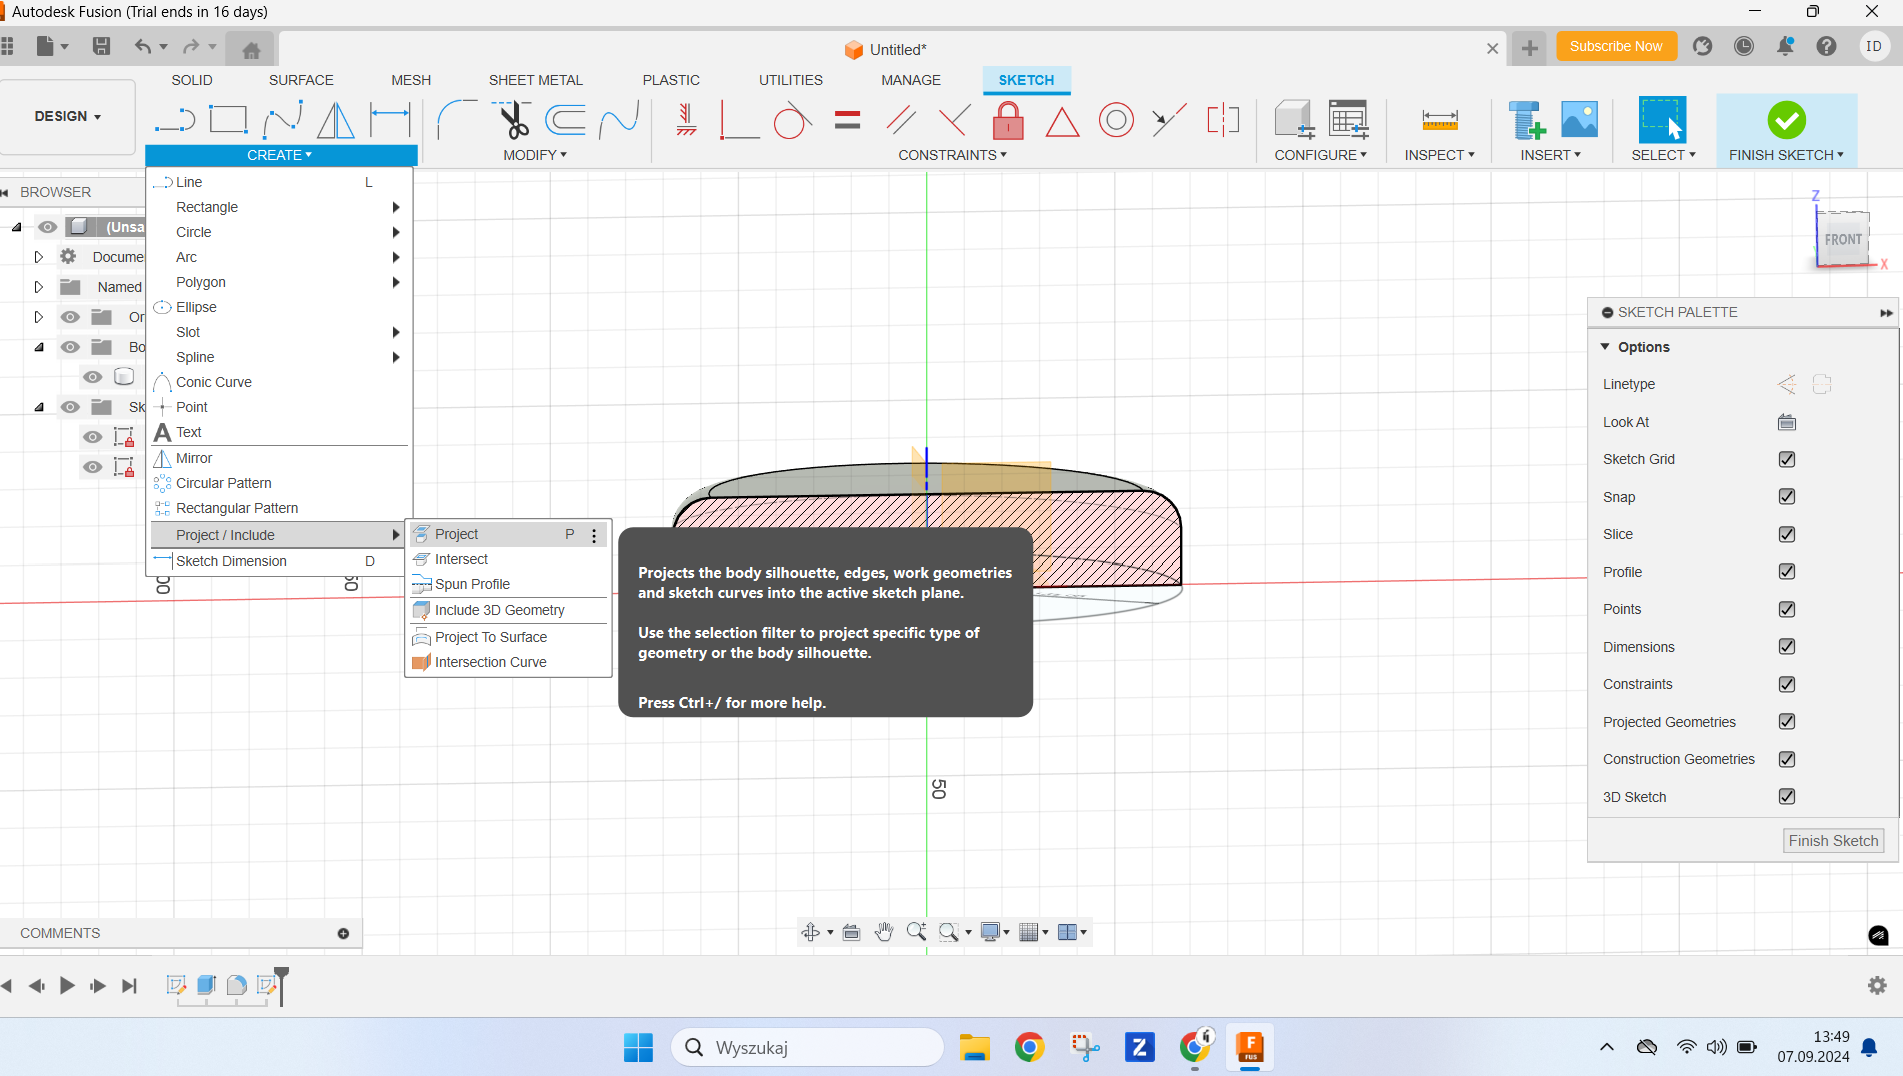Click the green Finish Sketch checkmark
The width and height of the screenshot is (1903, 1076).
pos(1786,120)
